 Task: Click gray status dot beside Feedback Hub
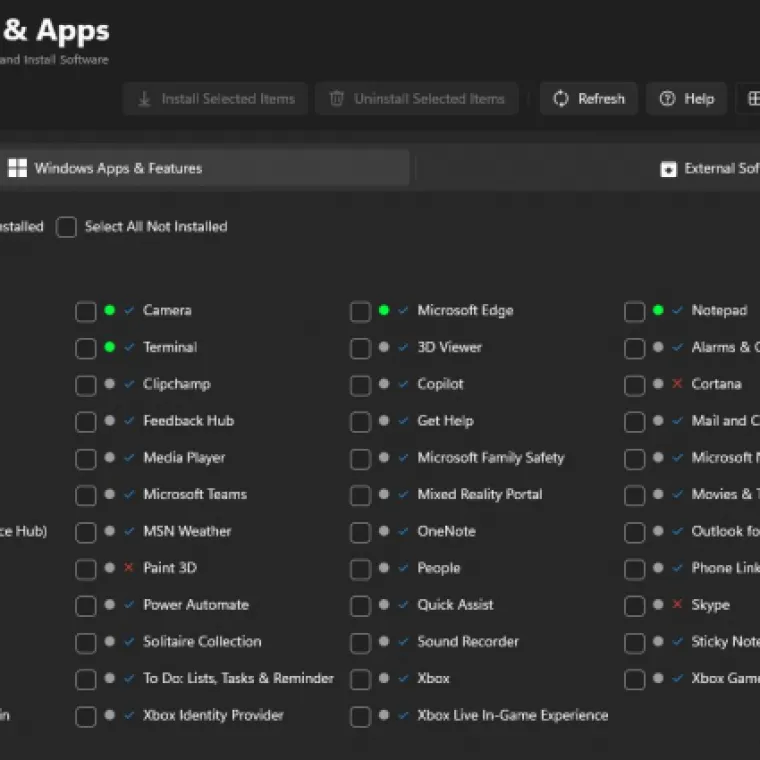point(110,420)
